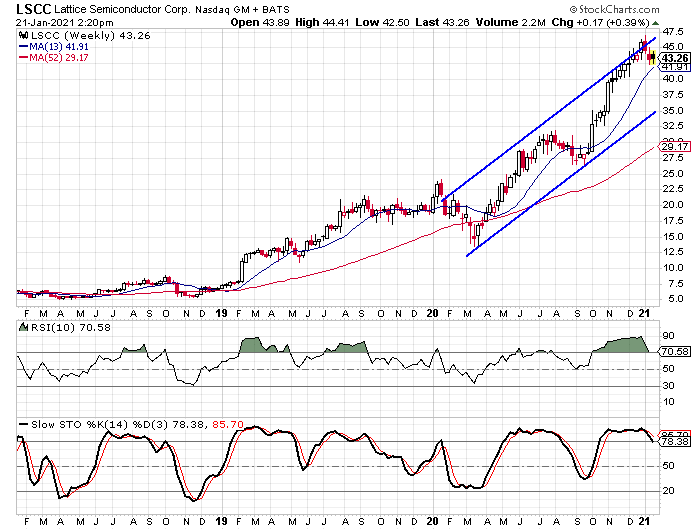This screenshot has height=530, width=700.
Task: Click the 47.5 price axis label
Action: coord(672,32)
